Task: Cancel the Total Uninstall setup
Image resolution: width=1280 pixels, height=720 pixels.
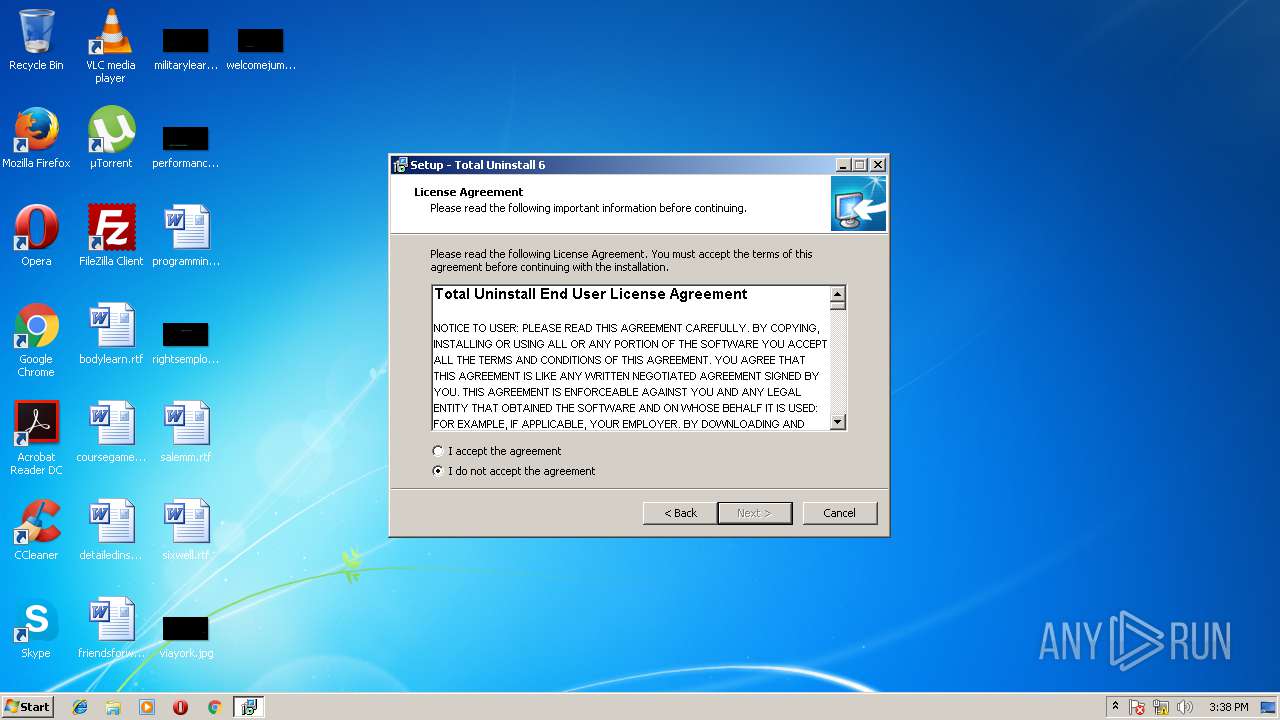Action: tap(839, 513)
